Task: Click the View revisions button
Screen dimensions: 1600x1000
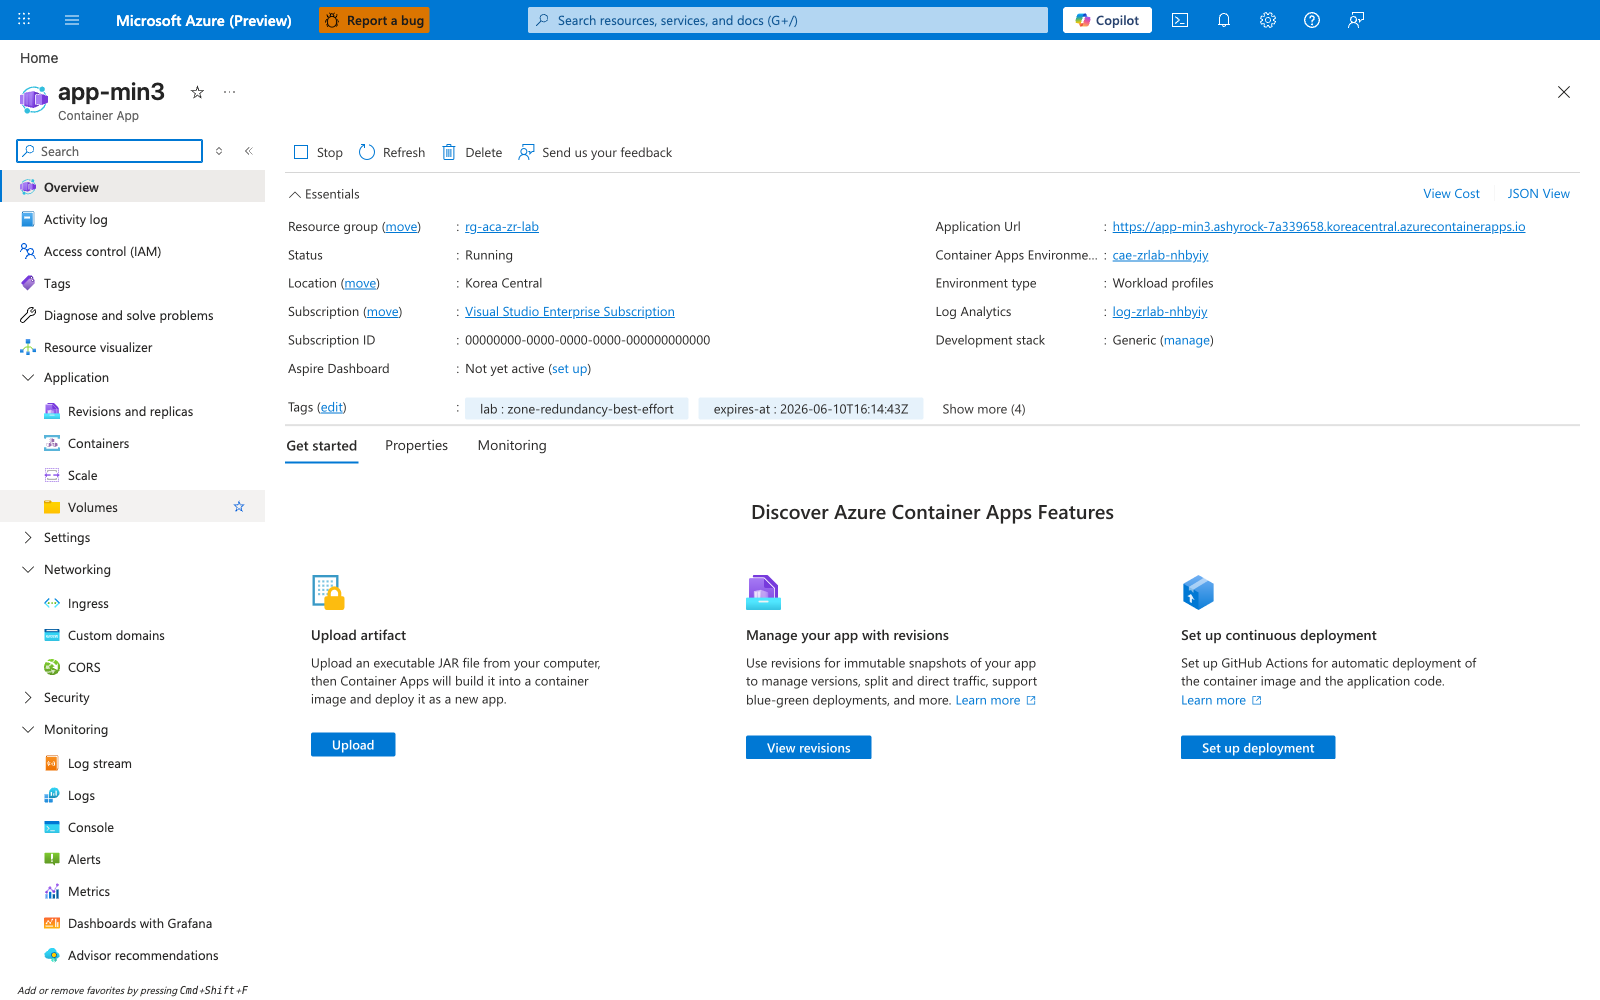Action: click(808, 748)
